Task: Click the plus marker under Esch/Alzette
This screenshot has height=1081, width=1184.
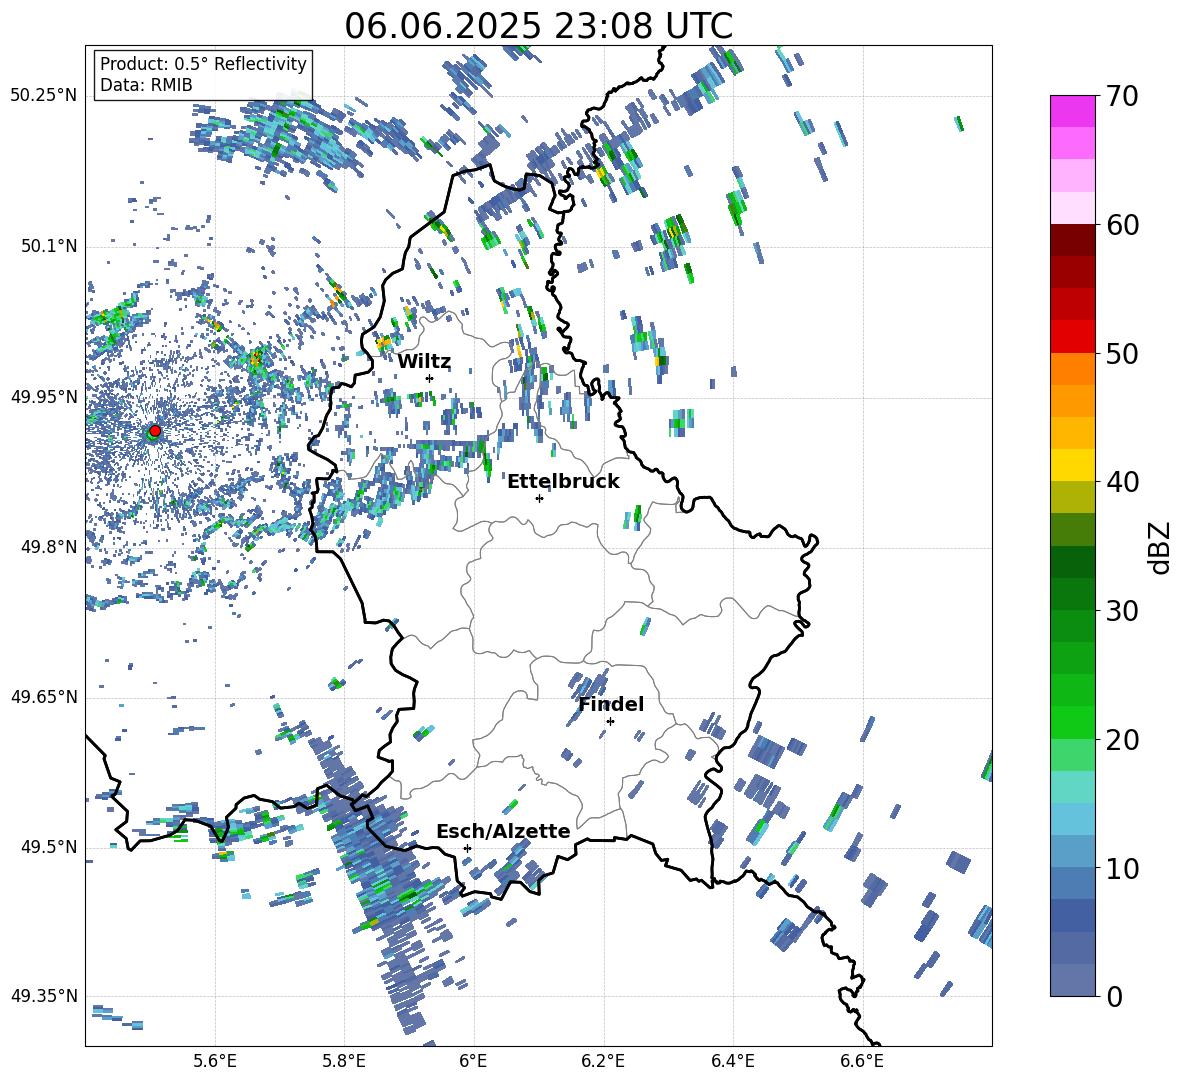Action: 467,848
